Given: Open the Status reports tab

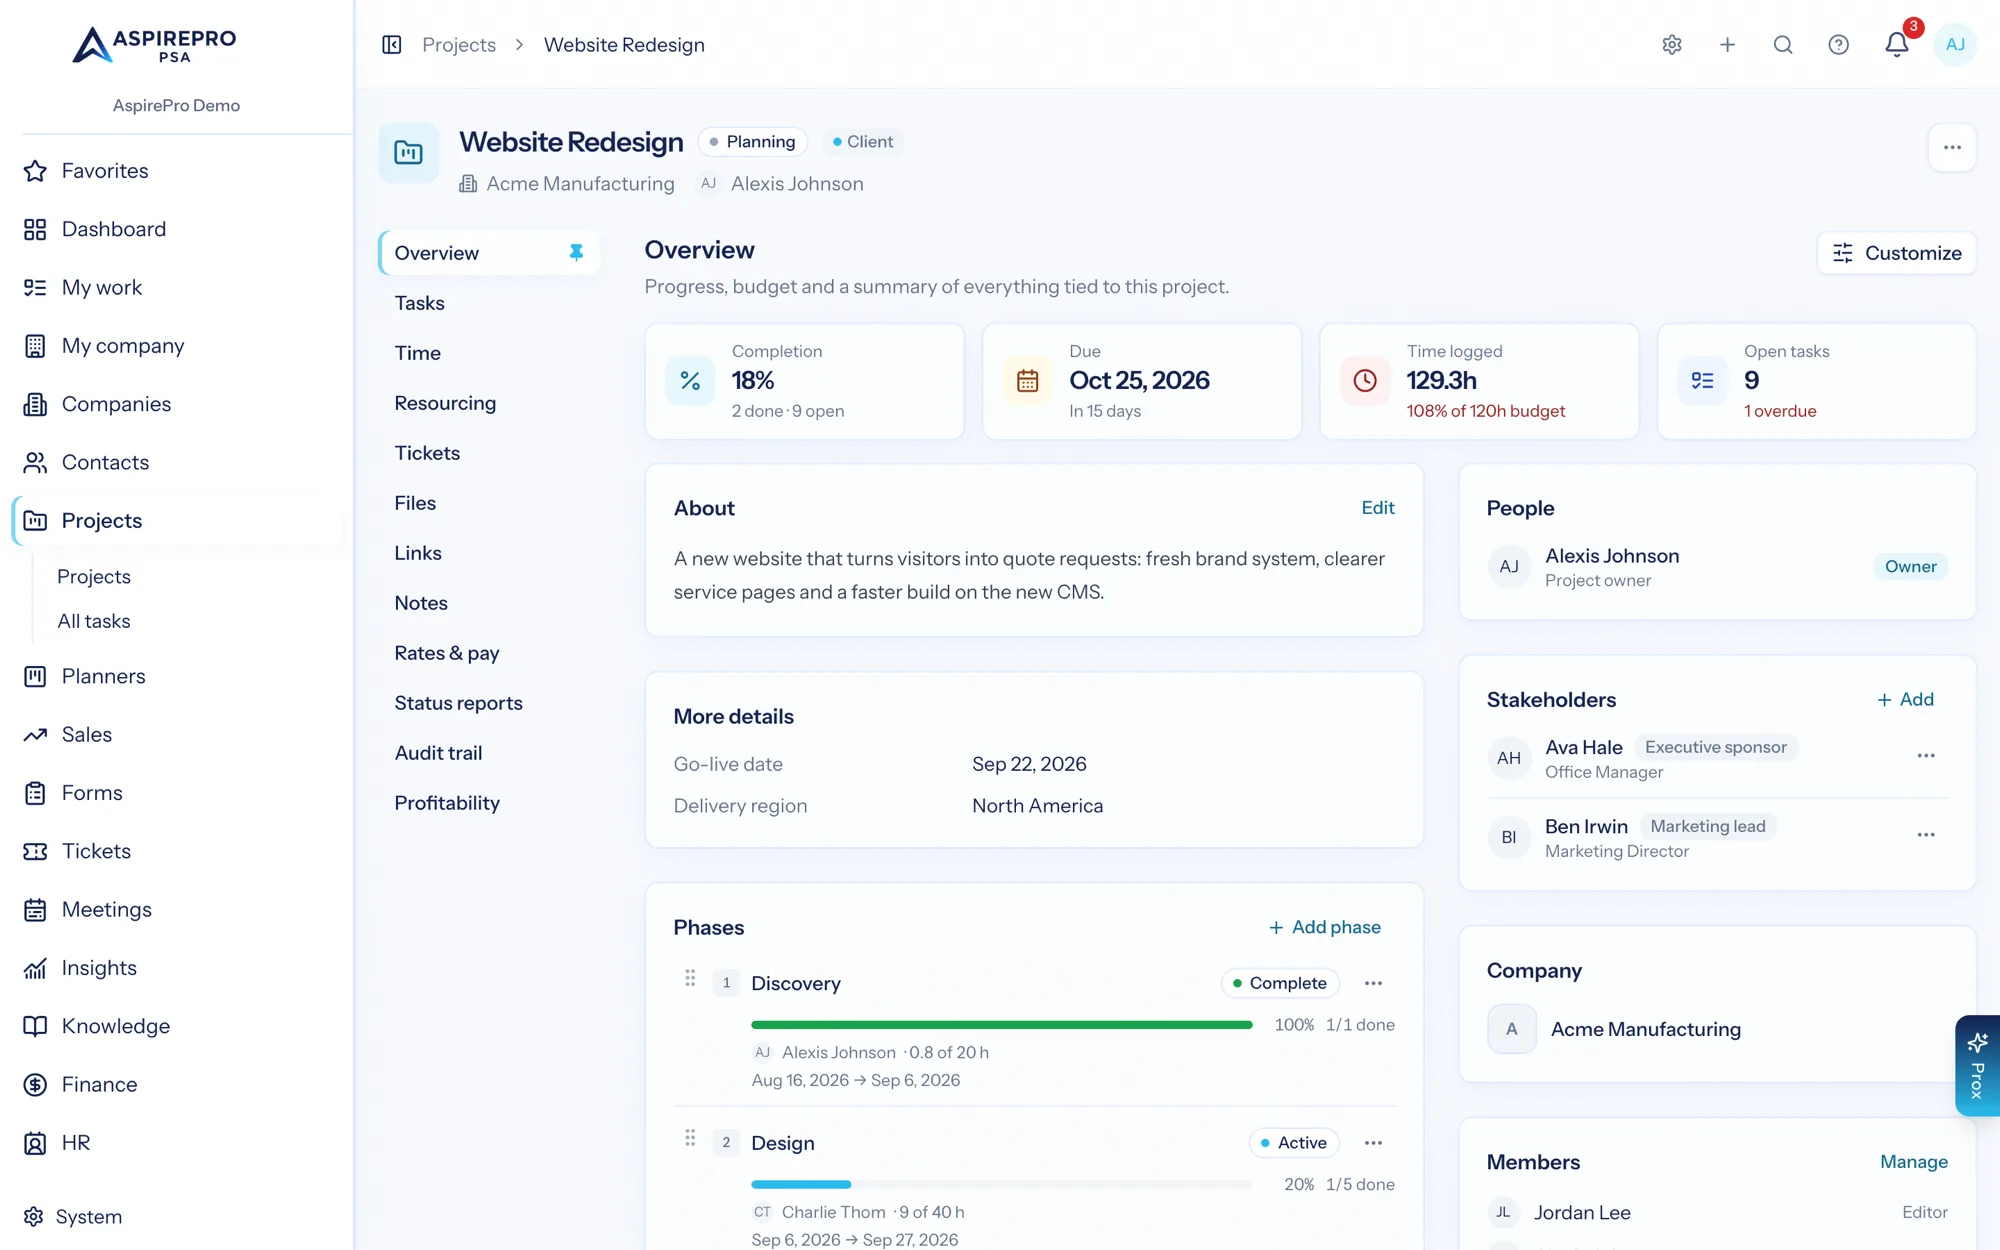Looking at the screenshot, I should tap(489, 703).
